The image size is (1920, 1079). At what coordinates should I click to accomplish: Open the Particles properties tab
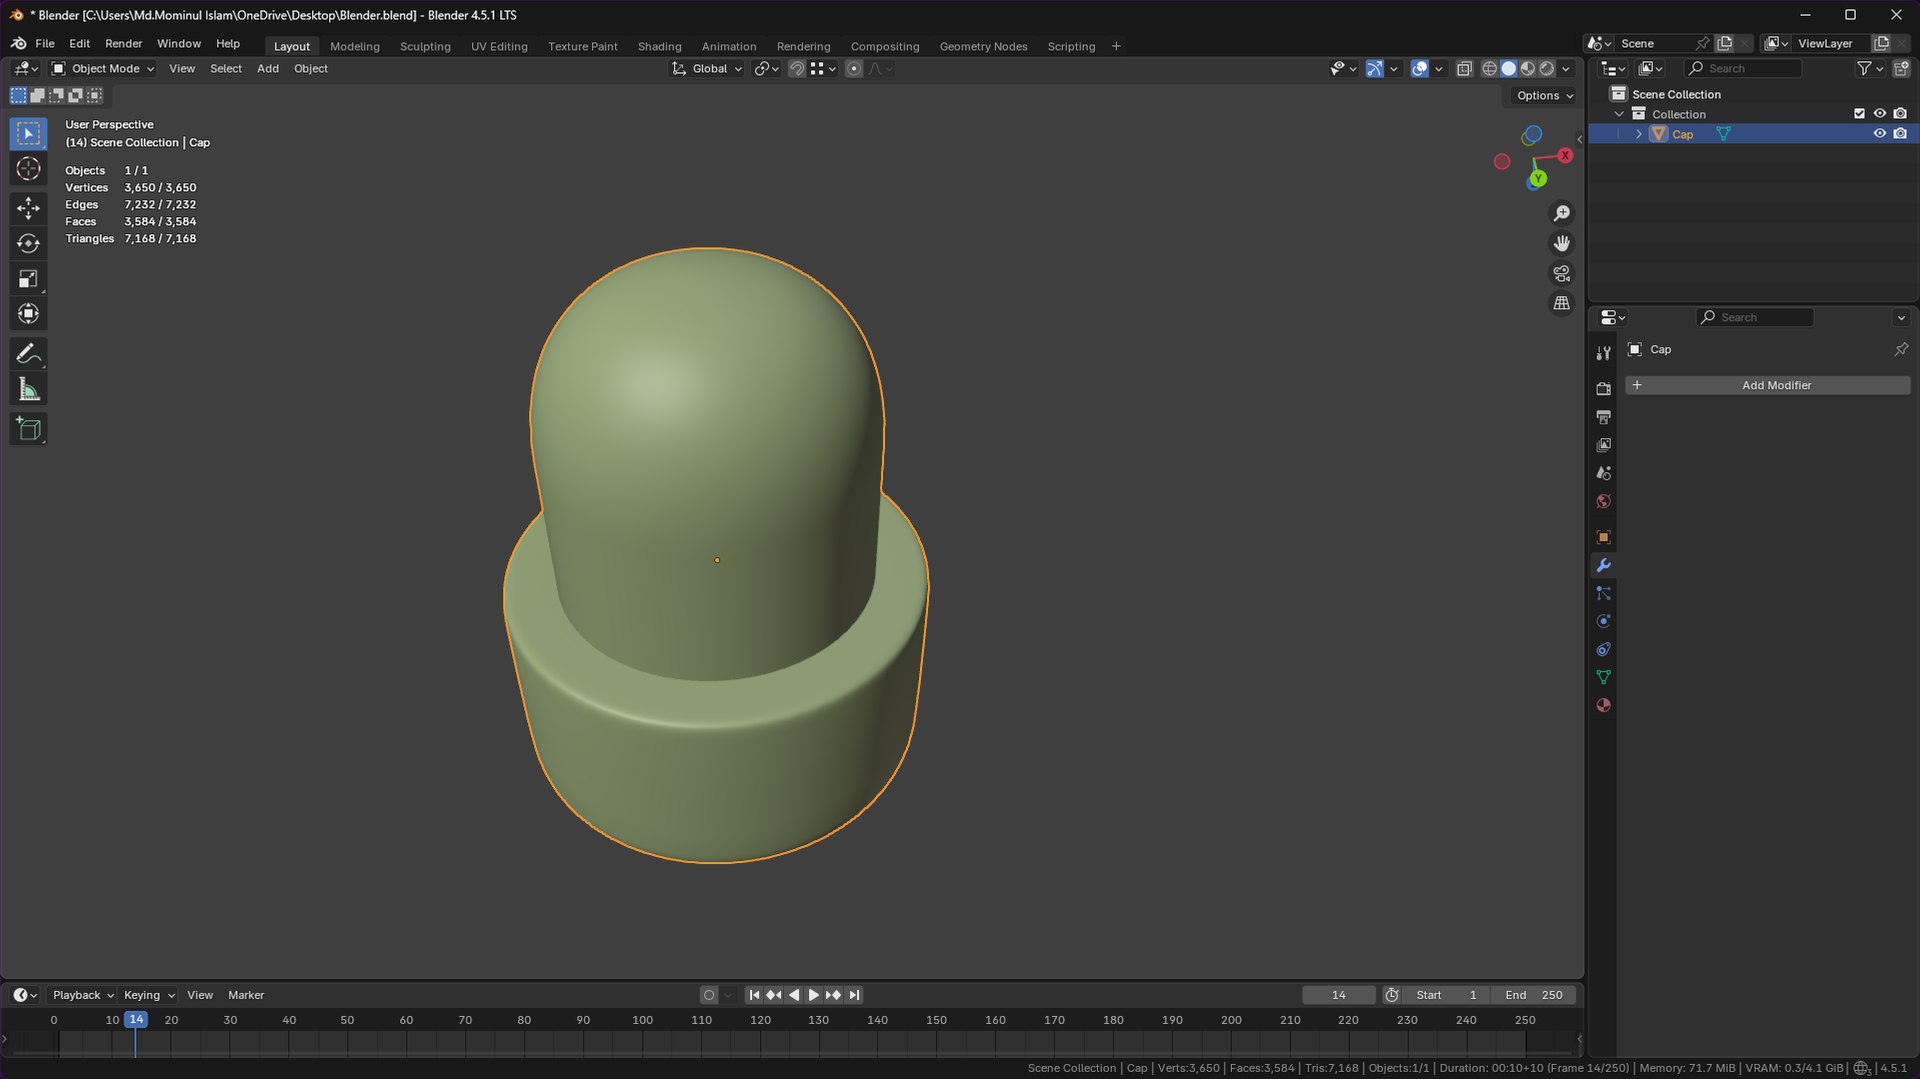click(x=1603, y=593)
